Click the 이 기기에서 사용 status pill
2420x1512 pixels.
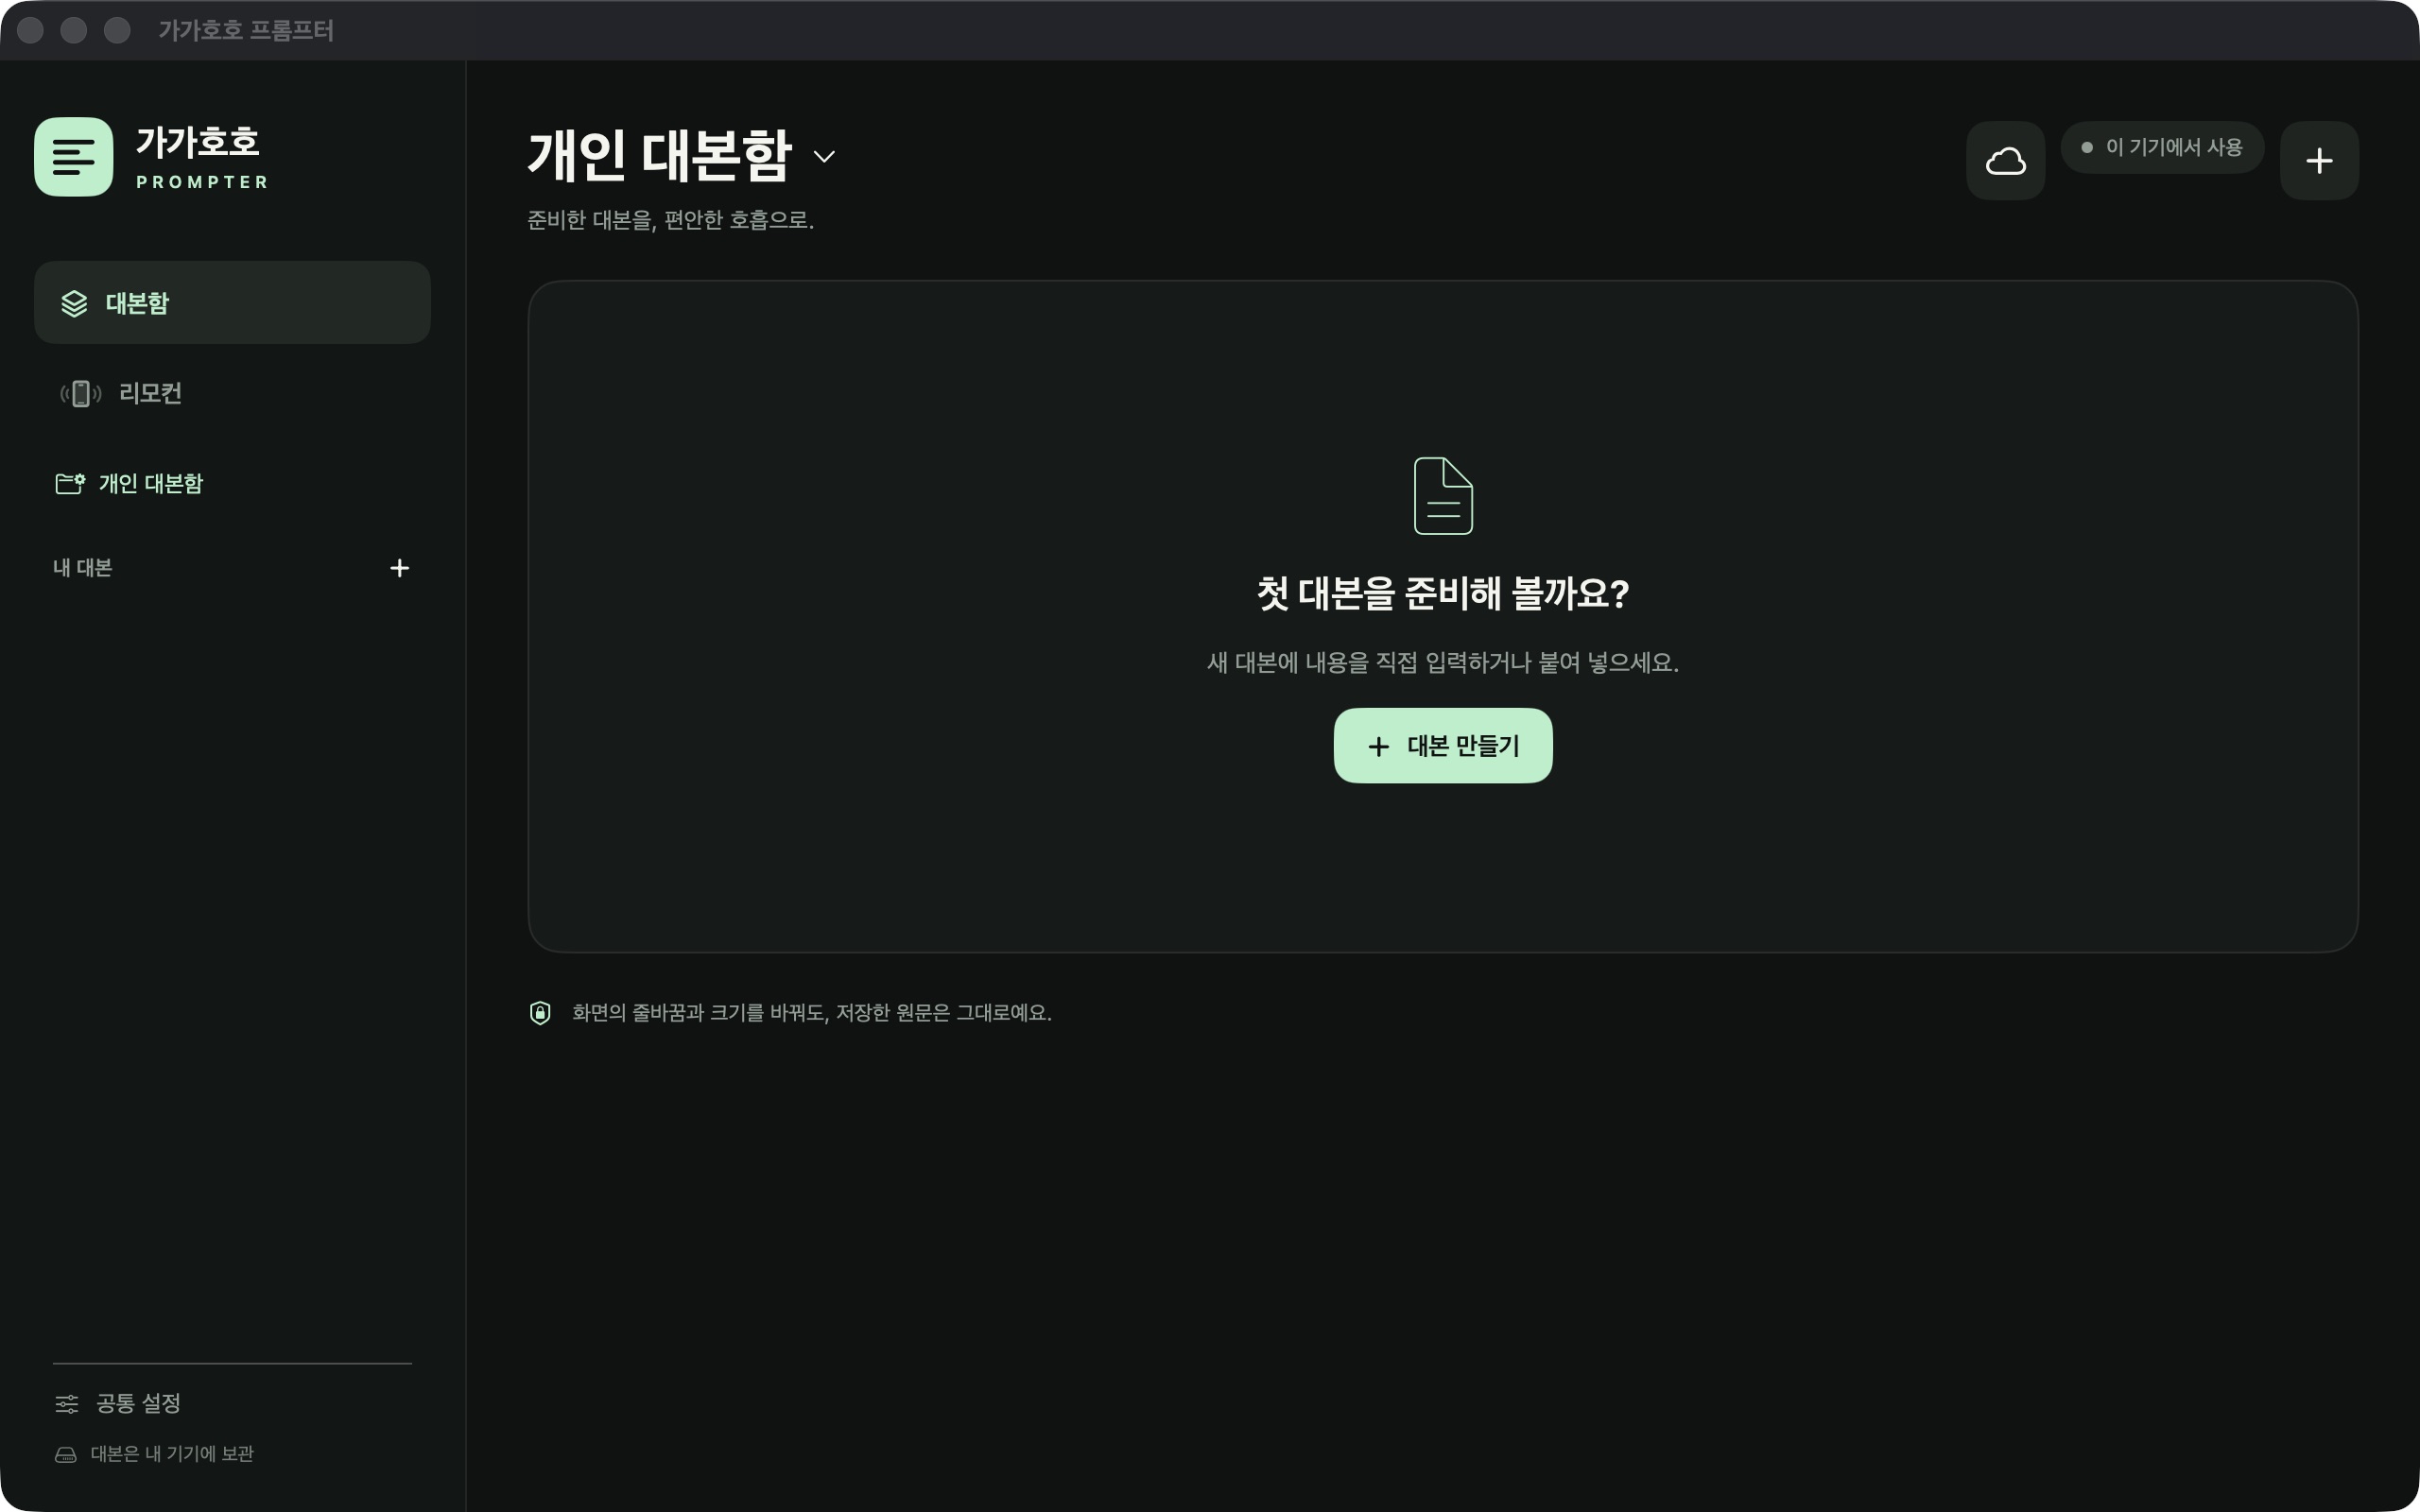[2162, 148]
